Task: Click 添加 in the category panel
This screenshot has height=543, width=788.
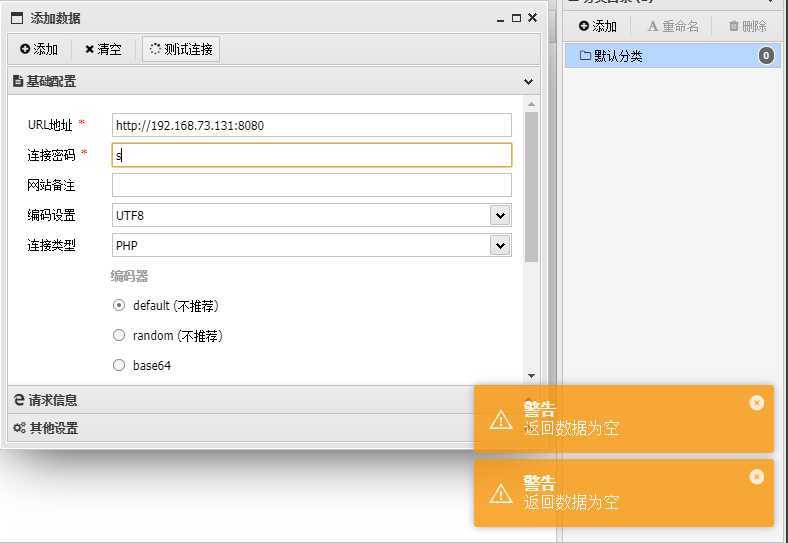Action: 598,26
